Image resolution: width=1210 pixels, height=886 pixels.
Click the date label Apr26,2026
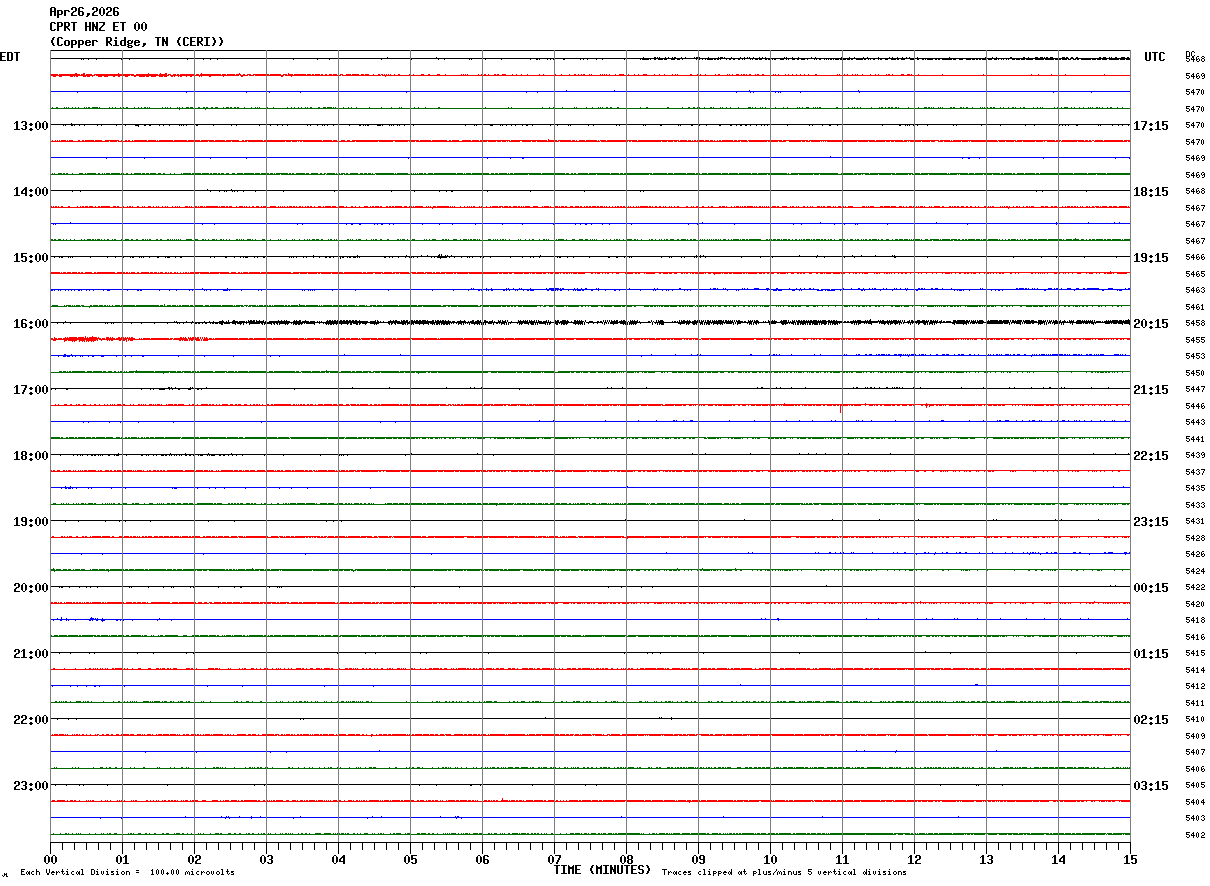pyautogui.click(x=84, y=12)
